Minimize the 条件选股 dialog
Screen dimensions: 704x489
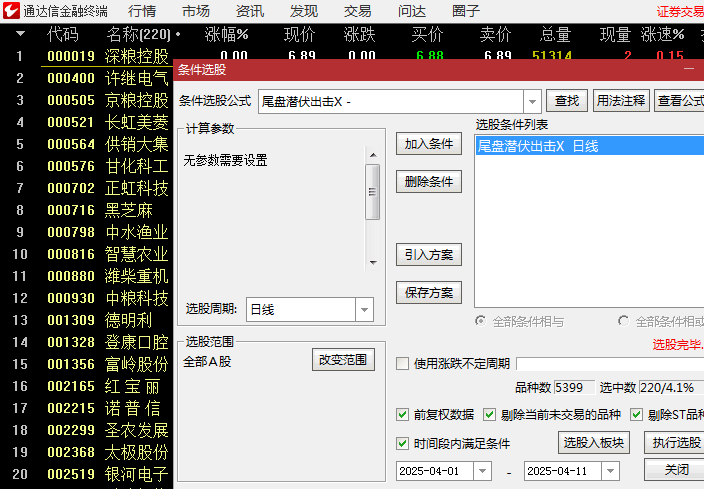689,69
